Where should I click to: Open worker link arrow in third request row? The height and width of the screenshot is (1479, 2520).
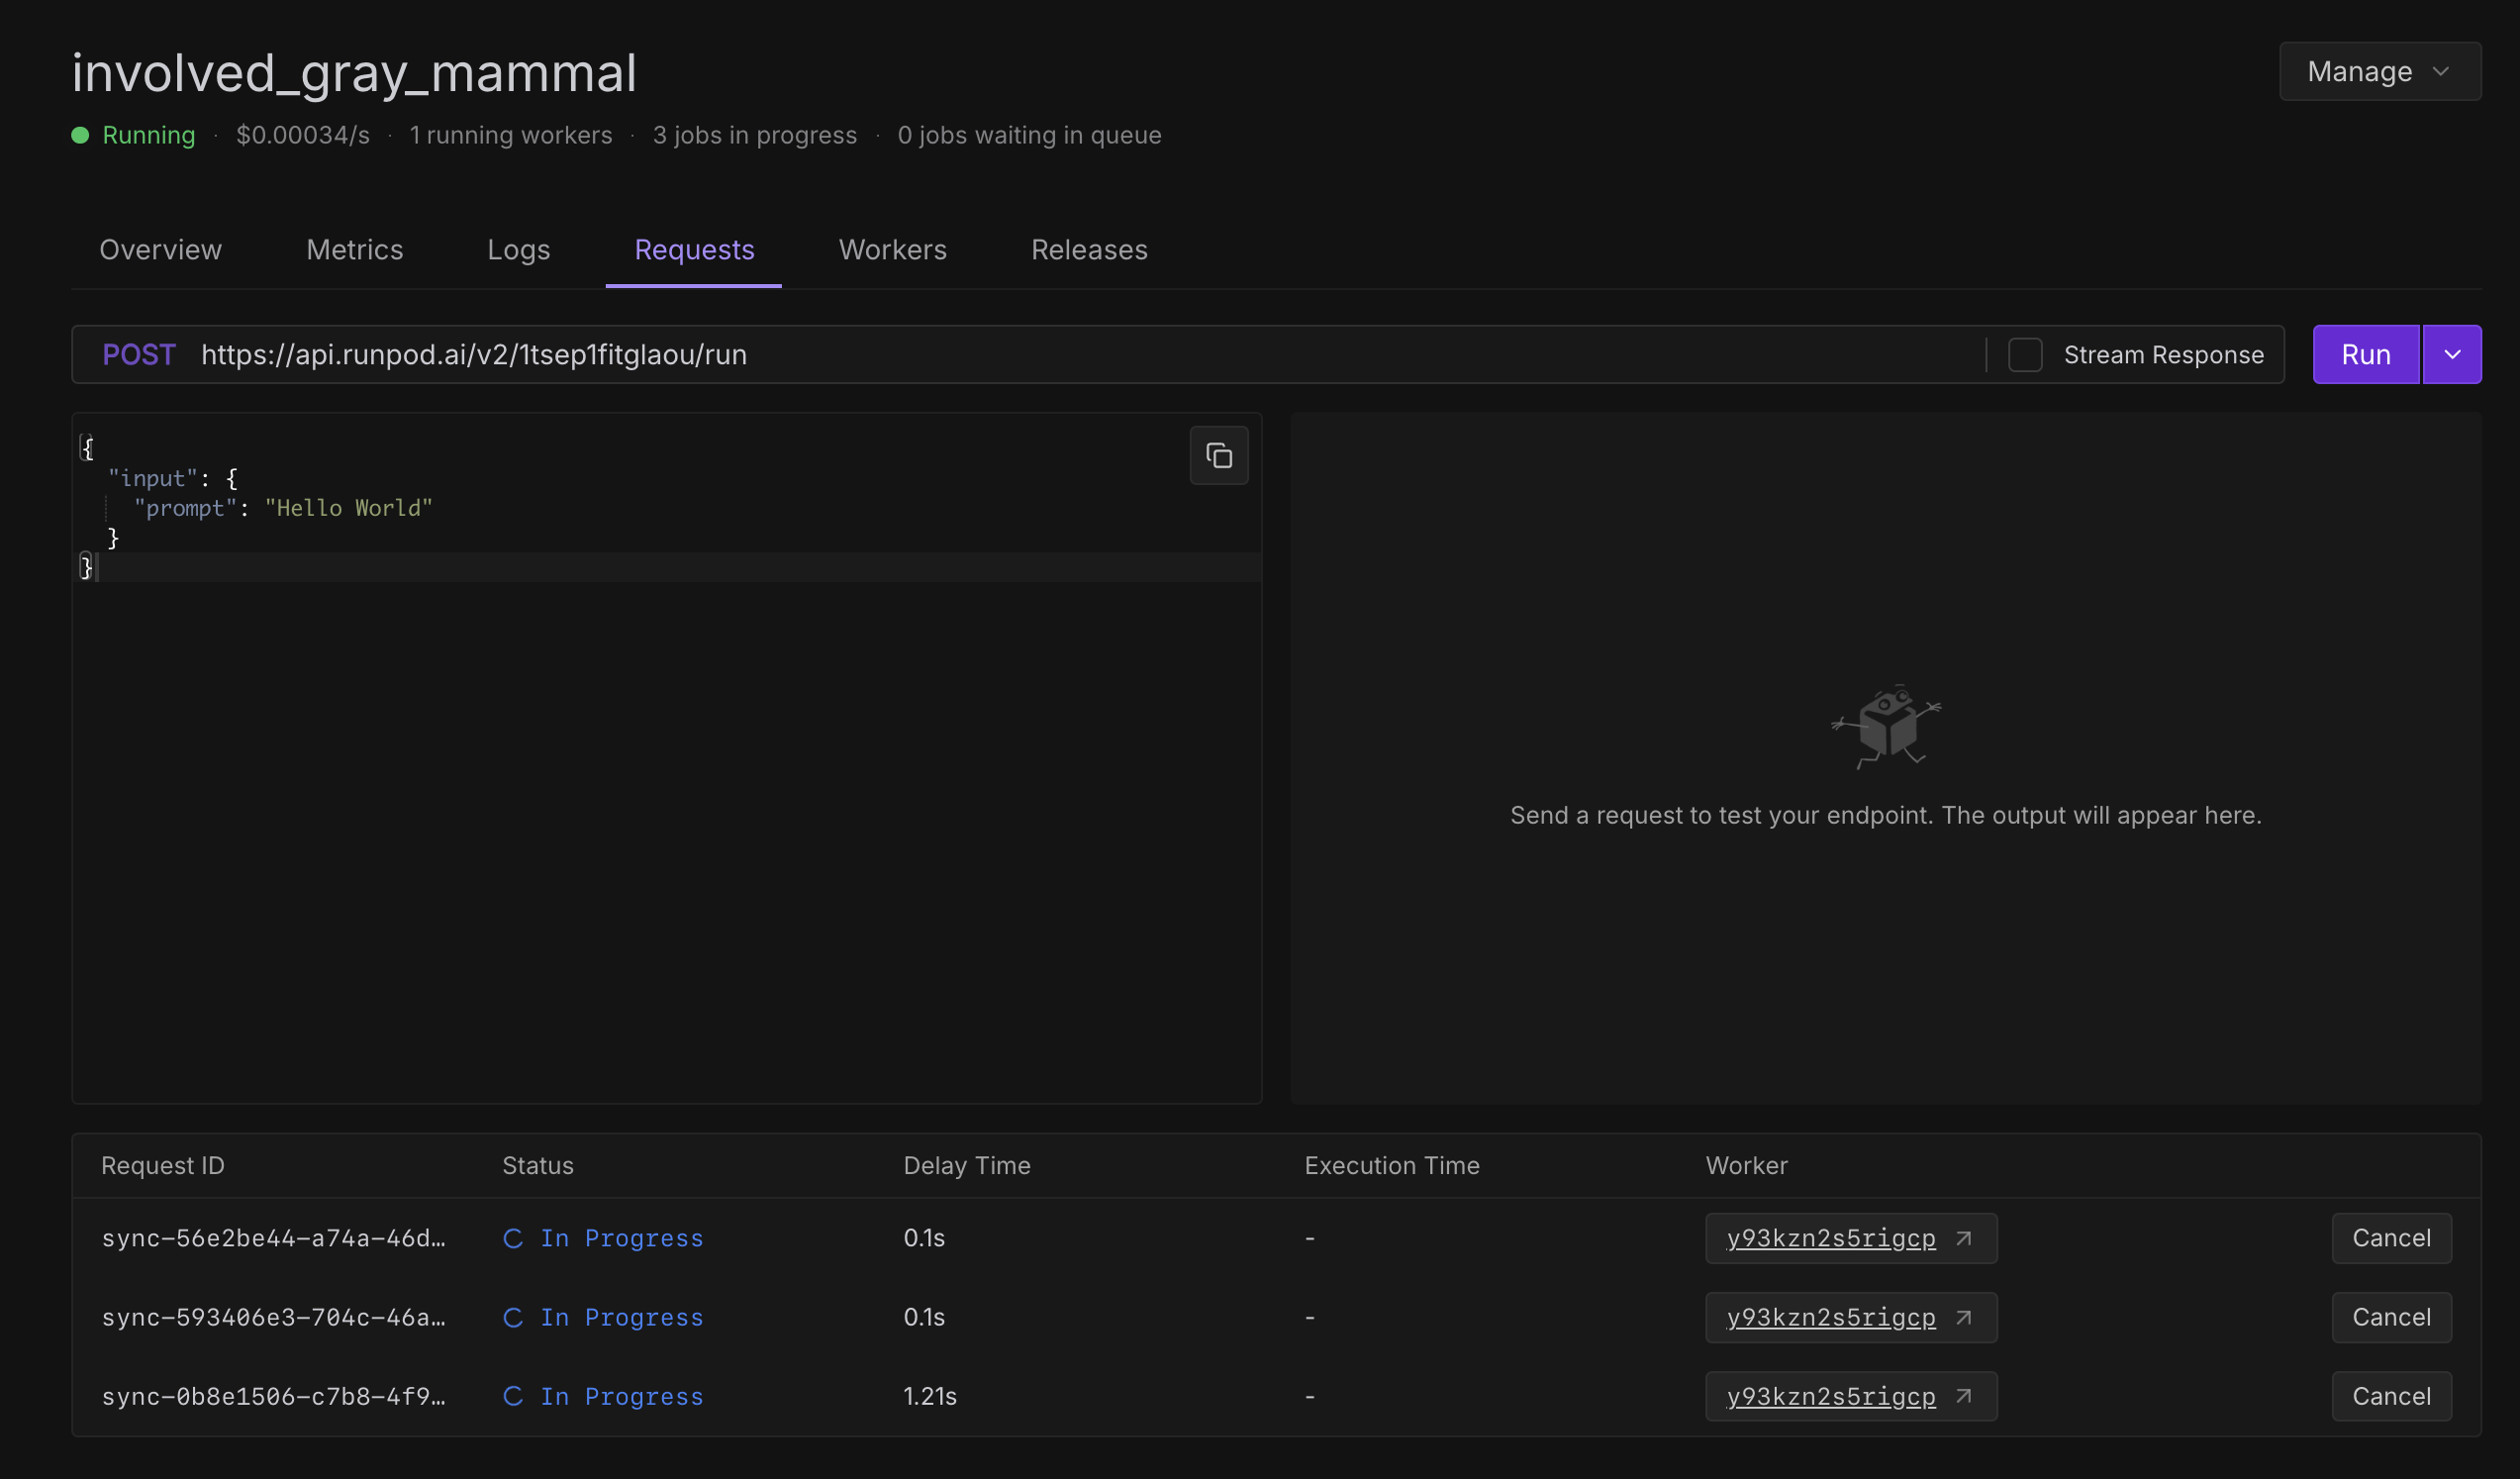pyautogui.click(x=1963, y=1396)
